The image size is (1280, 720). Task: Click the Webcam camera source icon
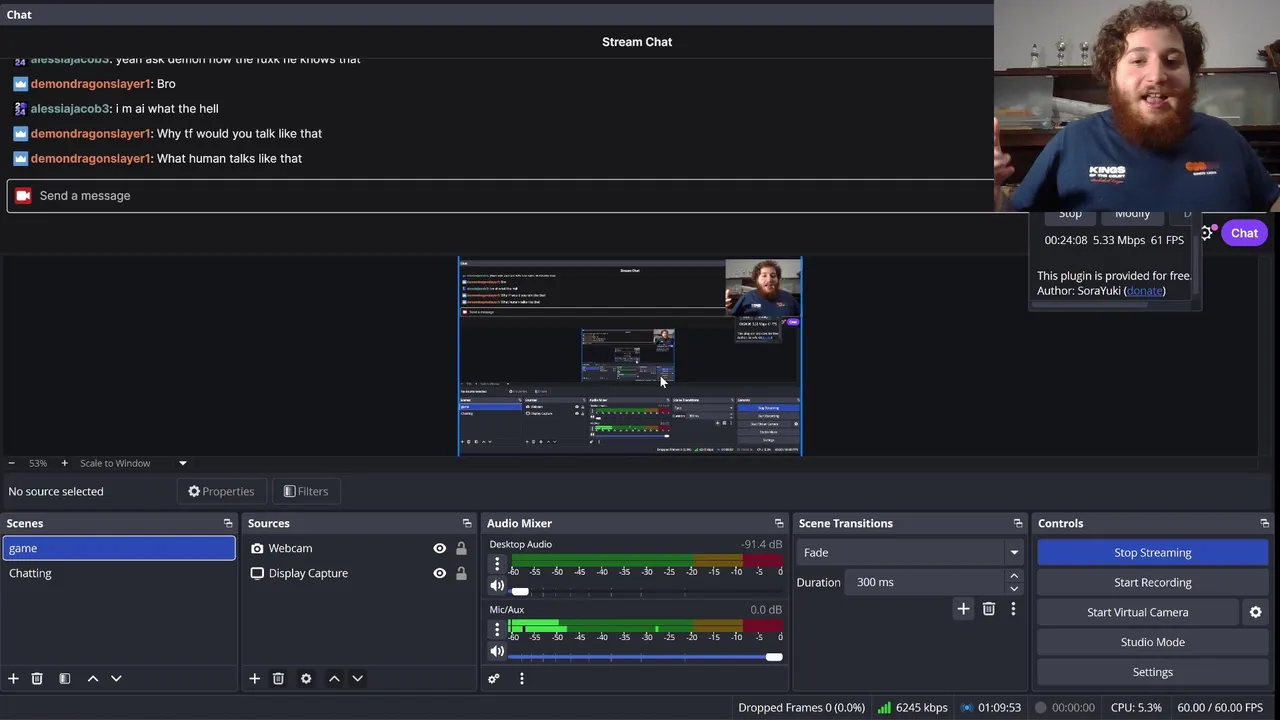[257, 548]
